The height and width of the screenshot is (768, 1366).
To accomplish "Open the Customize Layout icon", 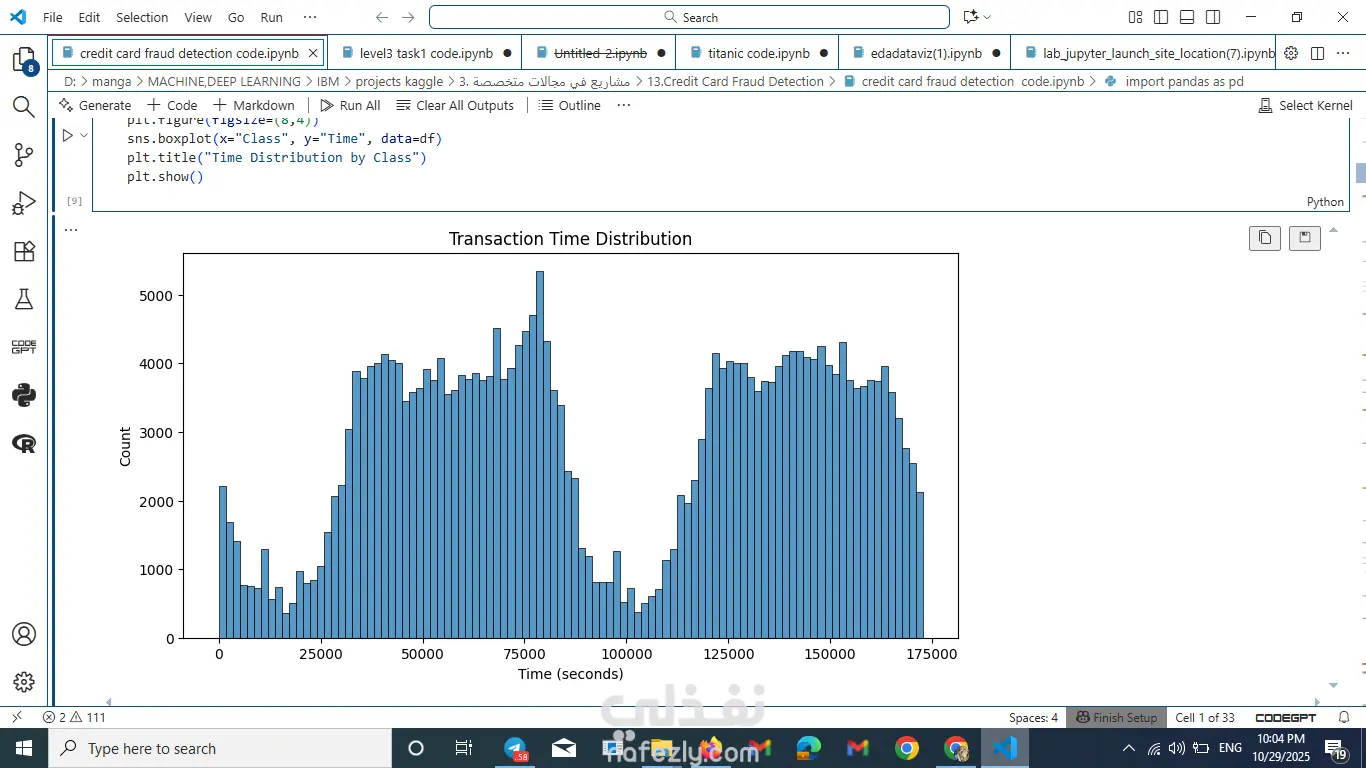I will 1135,17.
